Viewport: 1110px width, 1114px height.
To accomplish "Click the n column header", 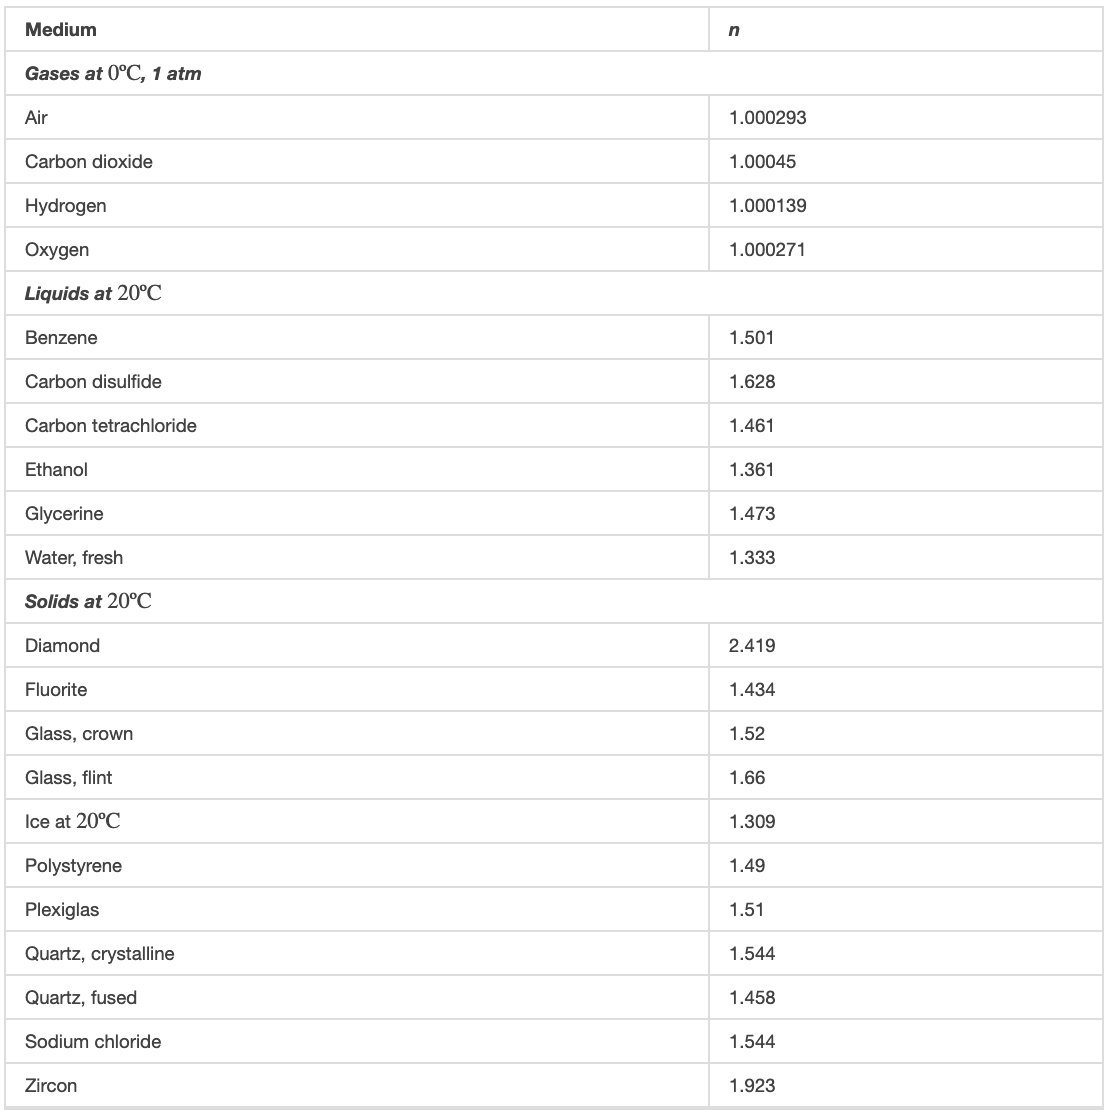I will [x=735, y=30].
